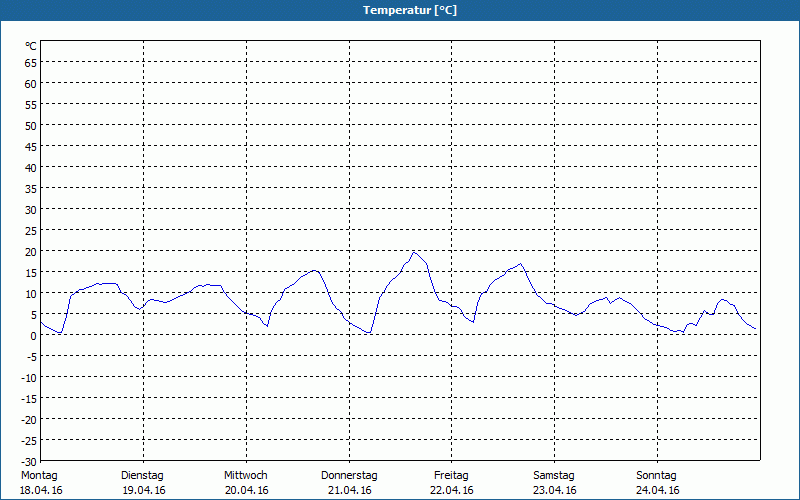
Task: Click the Freitag day label
Action: [x=452, y=476]
